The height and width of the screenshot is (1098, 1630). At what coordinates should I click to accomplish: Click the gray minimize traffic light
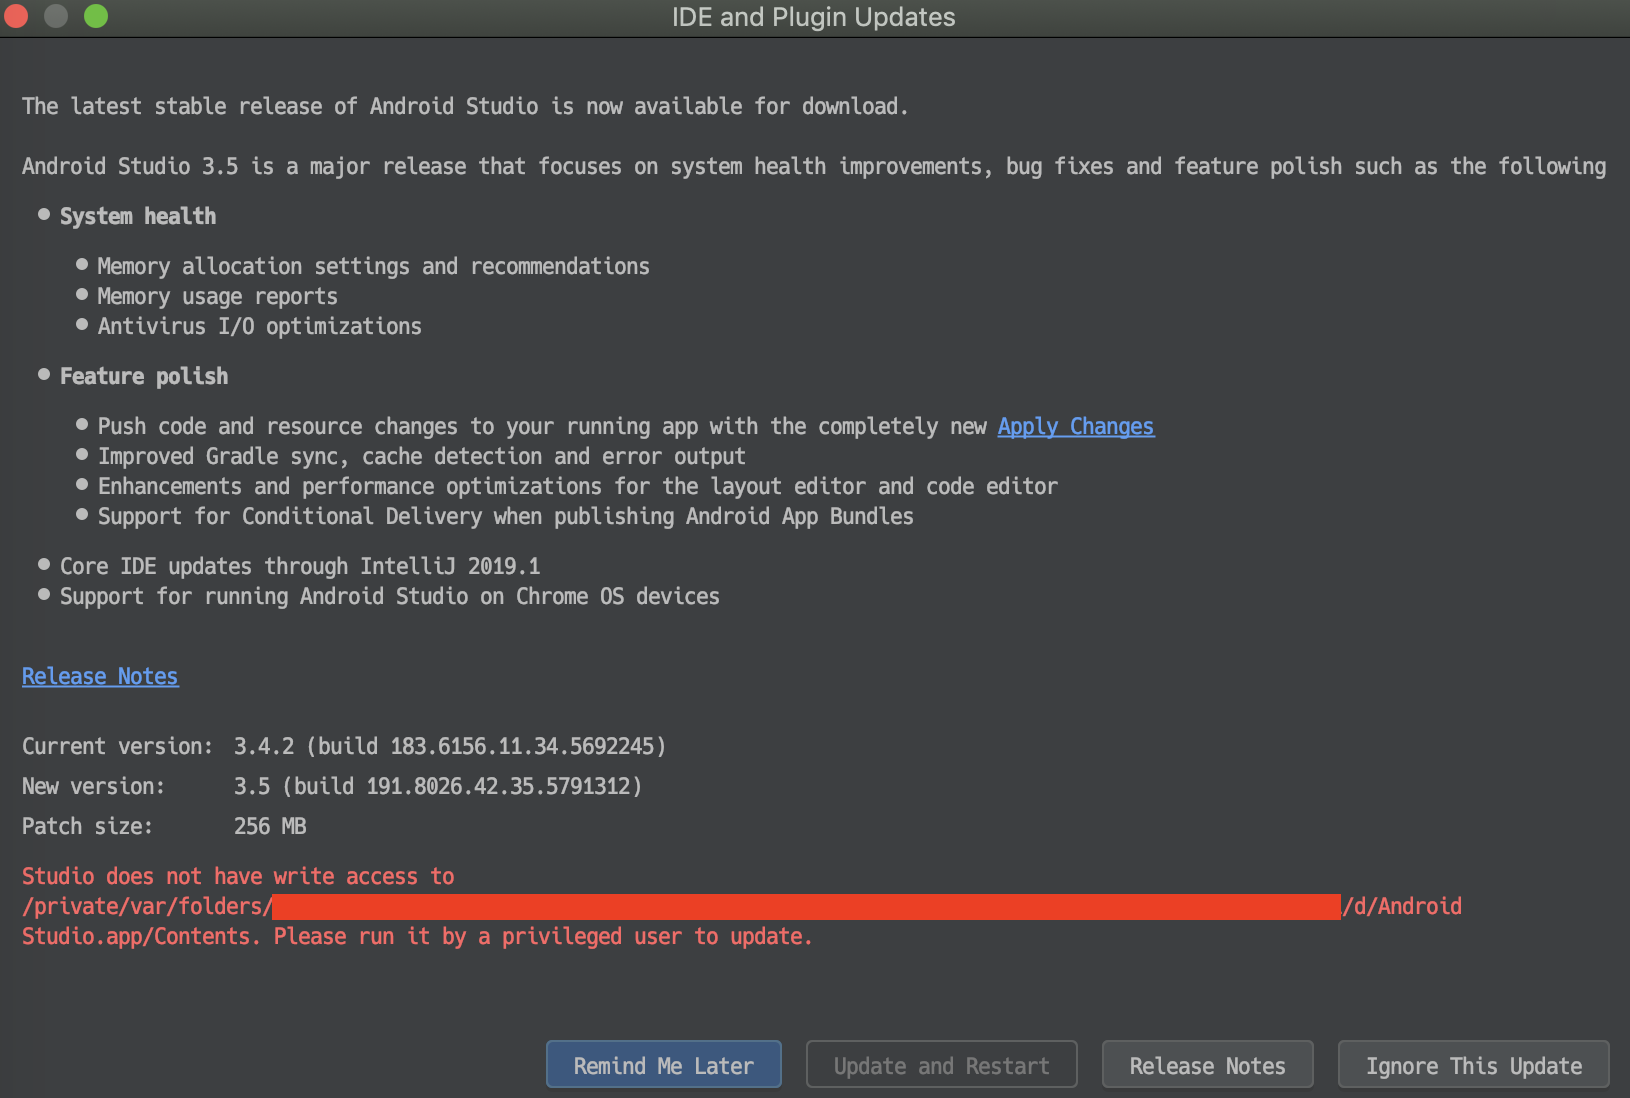56,16
